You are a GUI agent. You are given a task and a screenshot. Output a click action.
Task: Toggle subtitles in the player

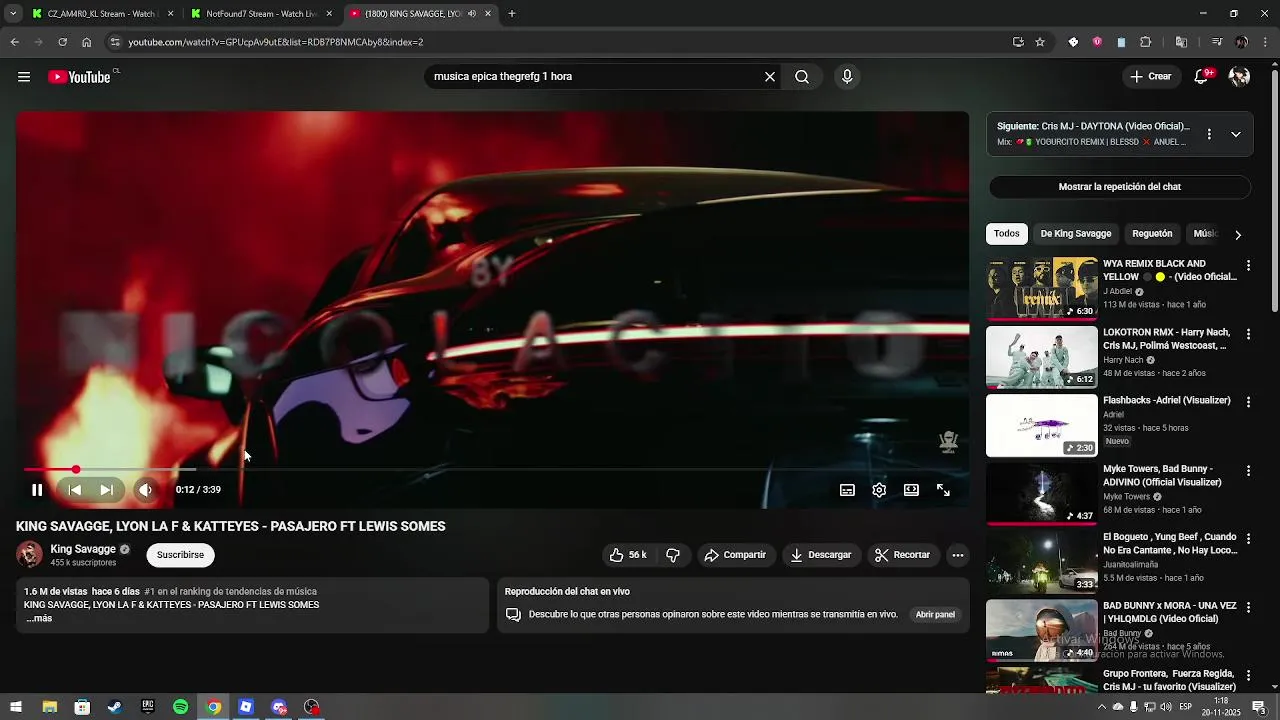click(847, 490)
